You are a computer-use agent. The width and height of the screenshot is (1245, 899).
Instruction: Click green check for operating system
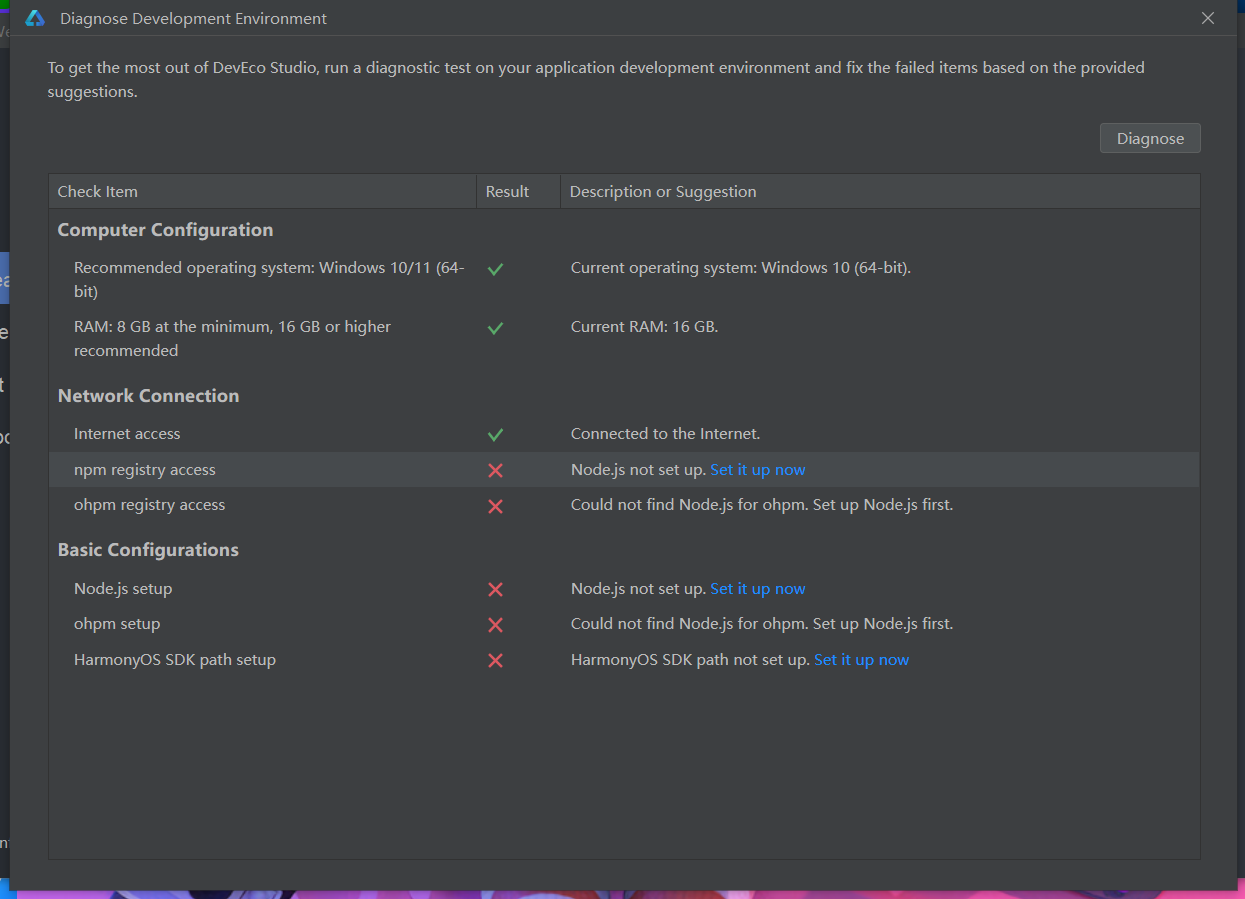(495, 269)
